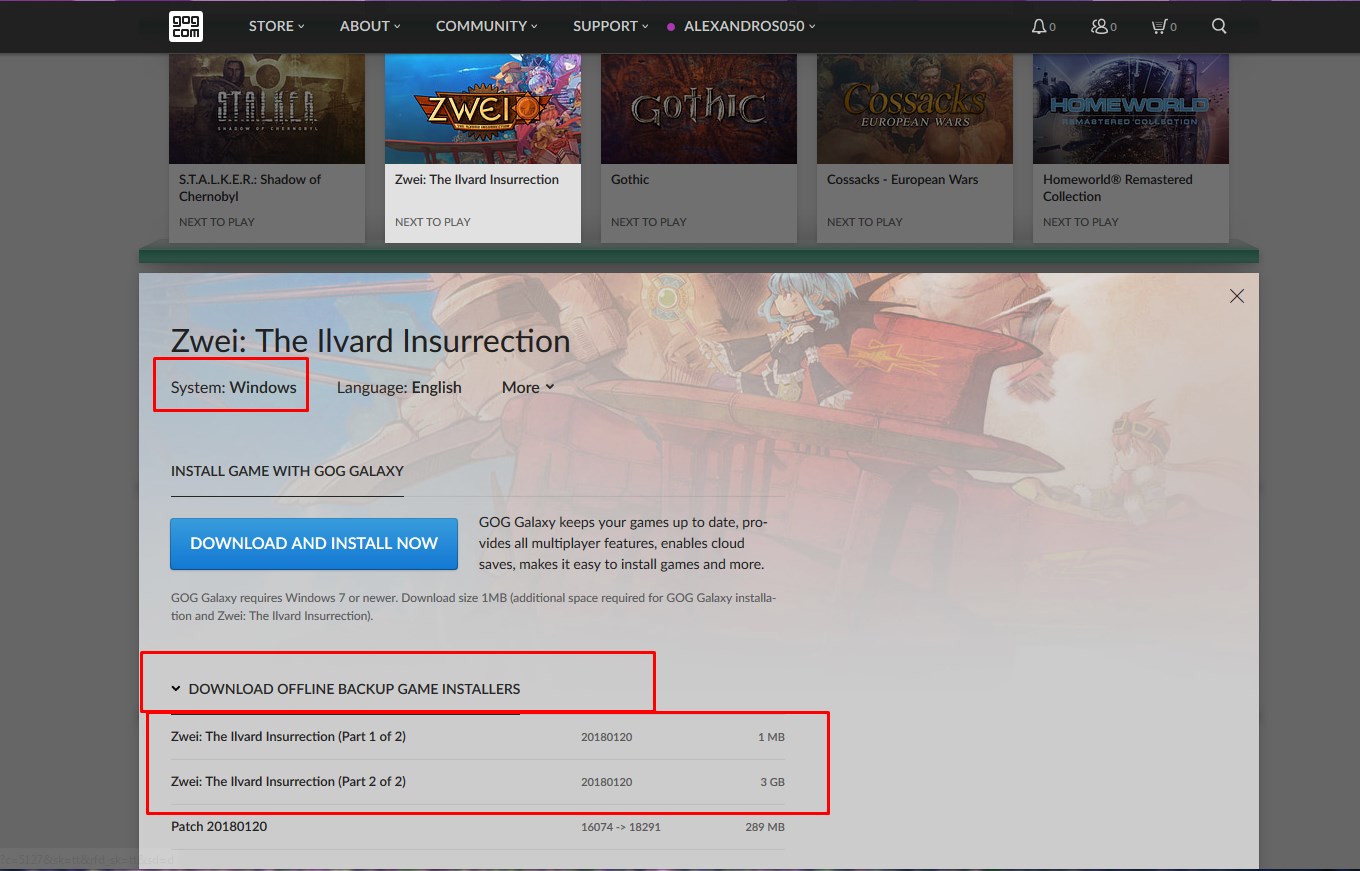Screen dimensions: 1360x871
Task: Click the search magnifier icon
Action: click(1219, 26)
